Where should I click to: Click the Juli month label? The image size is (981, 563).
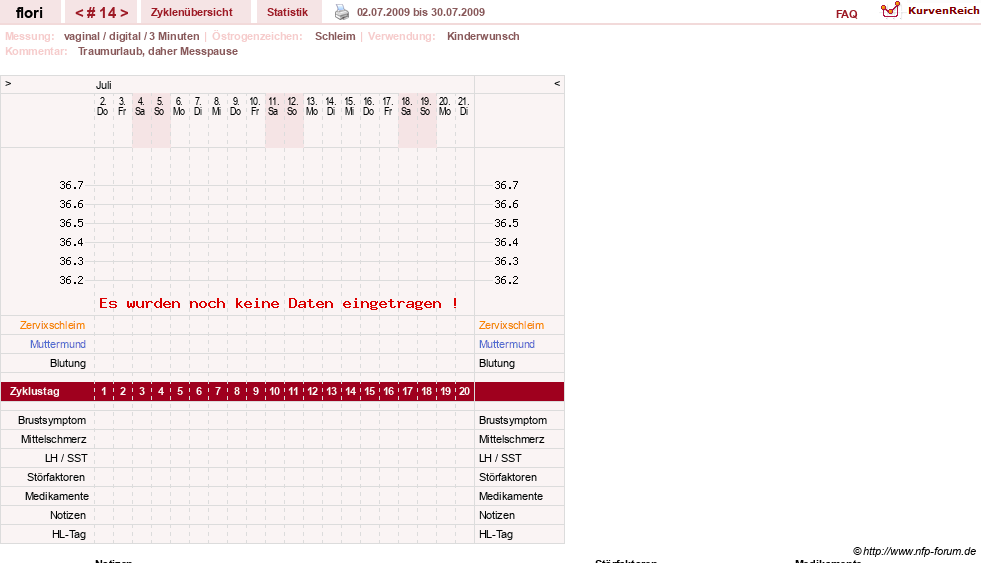(x=104, y=85)
